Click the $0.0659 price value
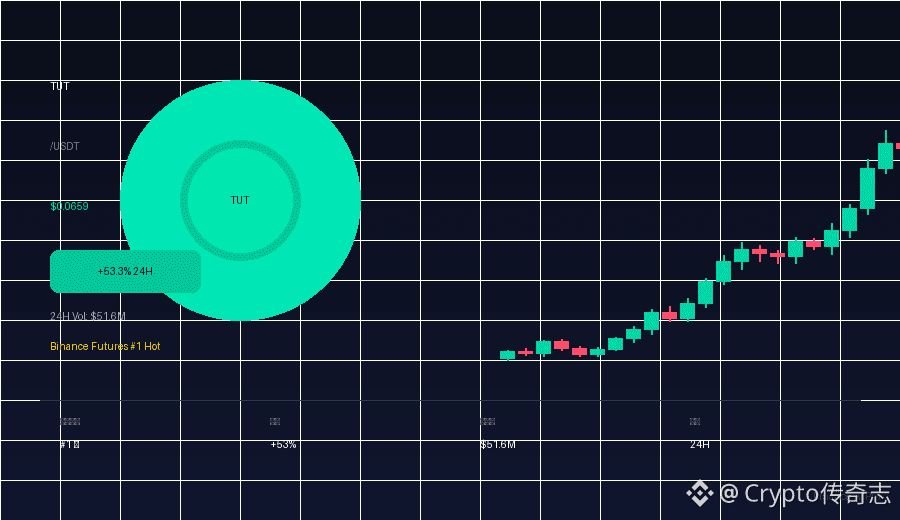This screenshot has width=900, height=520. tap(69, 207)
